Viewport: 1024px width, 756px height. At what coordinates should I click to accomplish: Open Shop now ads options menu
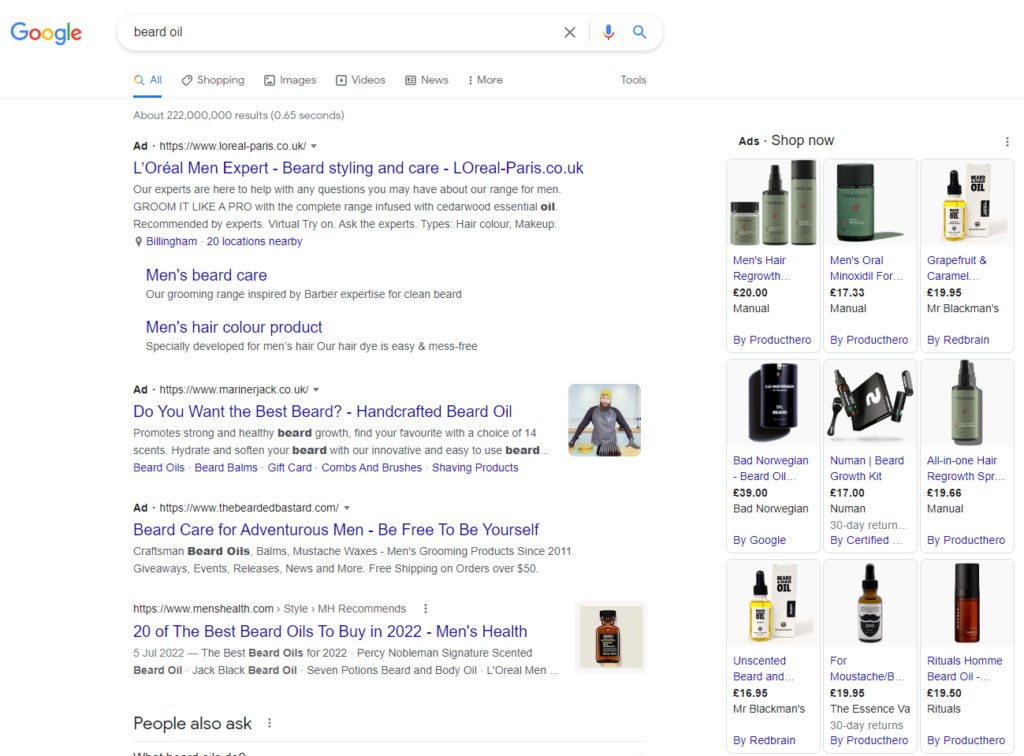coord(1007,142)
